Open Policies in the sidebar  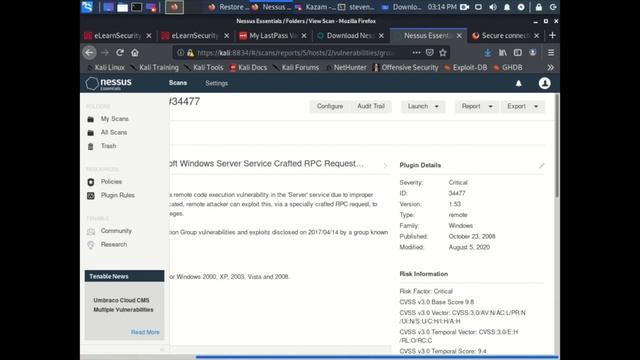(111, 182)
